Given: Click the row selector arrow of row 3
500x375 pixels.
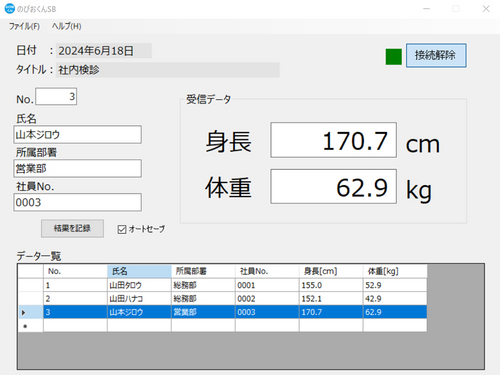Looking at the screenshot, I should pos(31,312).
